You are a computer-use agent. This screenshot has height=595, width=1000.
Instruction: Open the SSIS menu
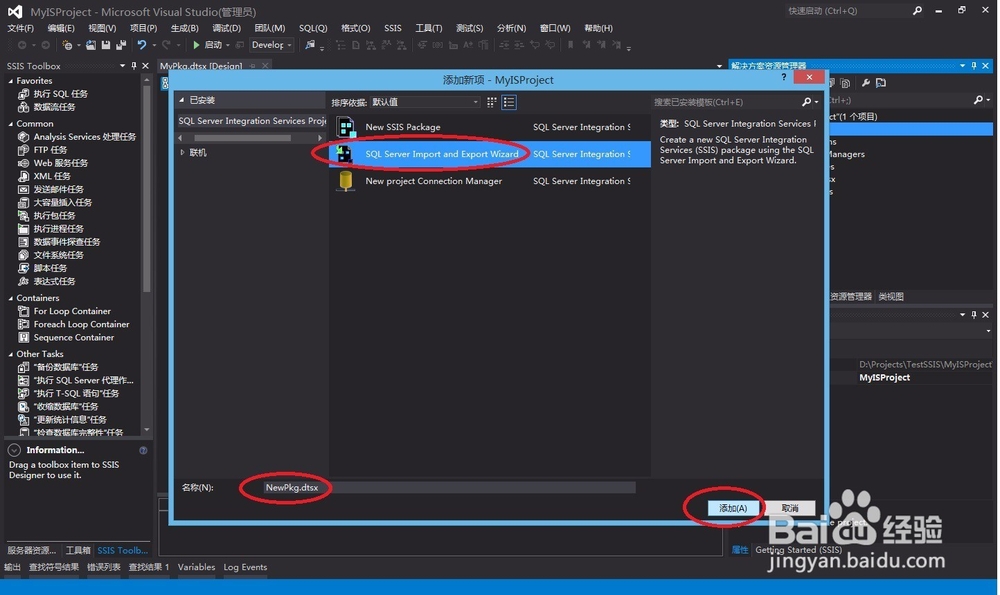click(393, 28)
